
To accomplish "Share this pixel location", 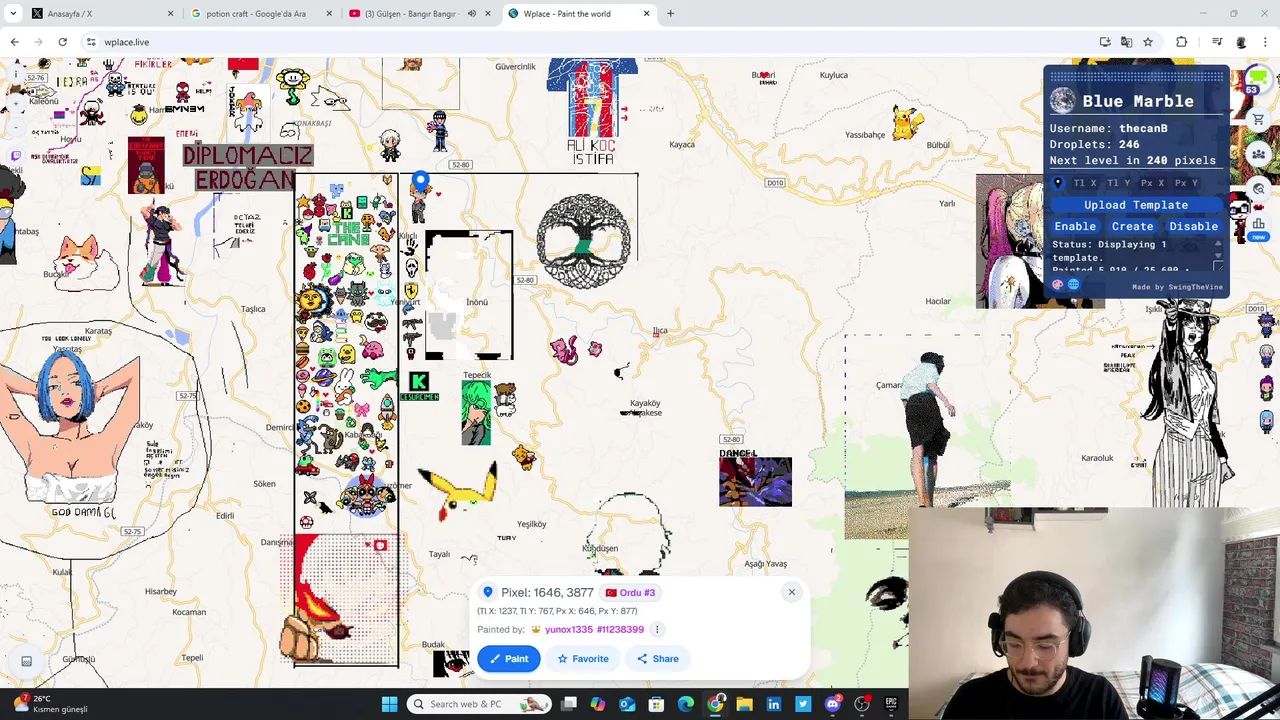I will [x=658, y=658].
